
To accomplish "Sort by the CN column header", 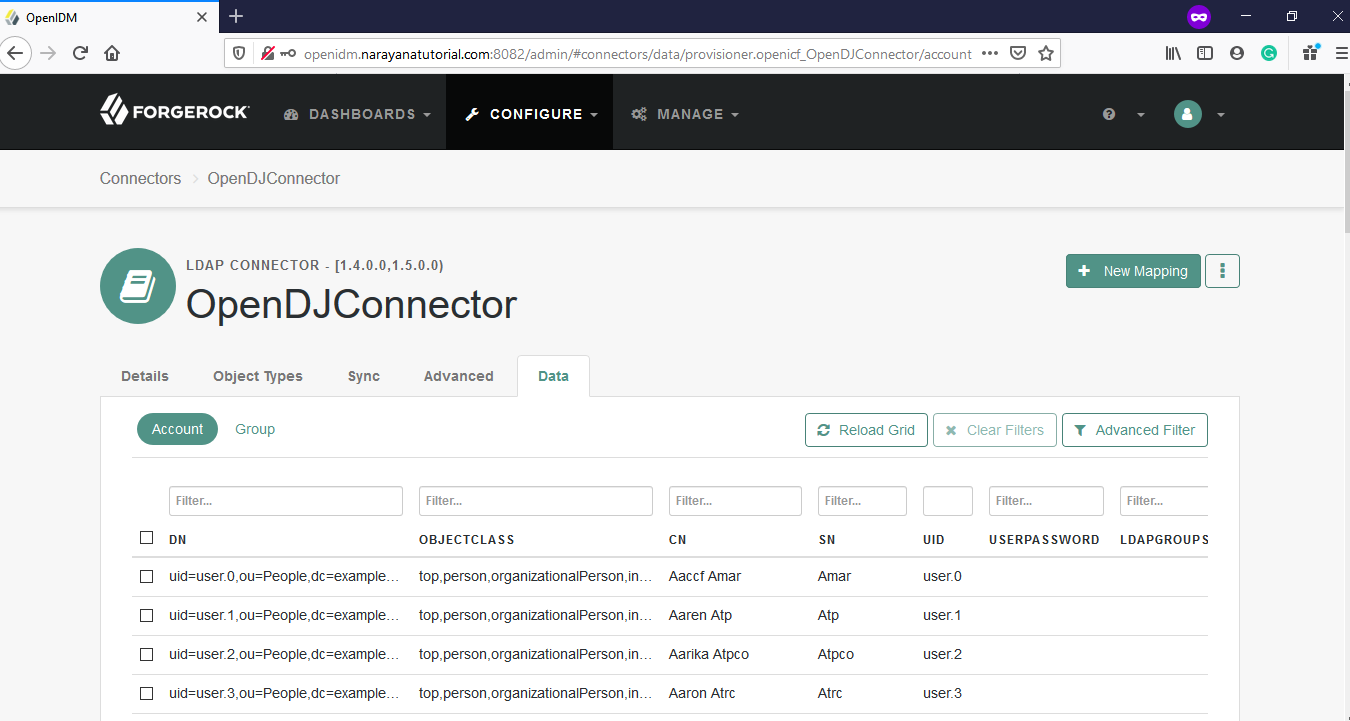I will [x=678, y=539].
